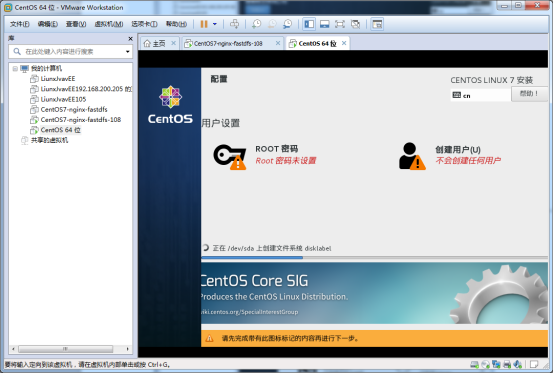Close the 主页 tab
The image size is (553, 373).
(x=174, y=43)
